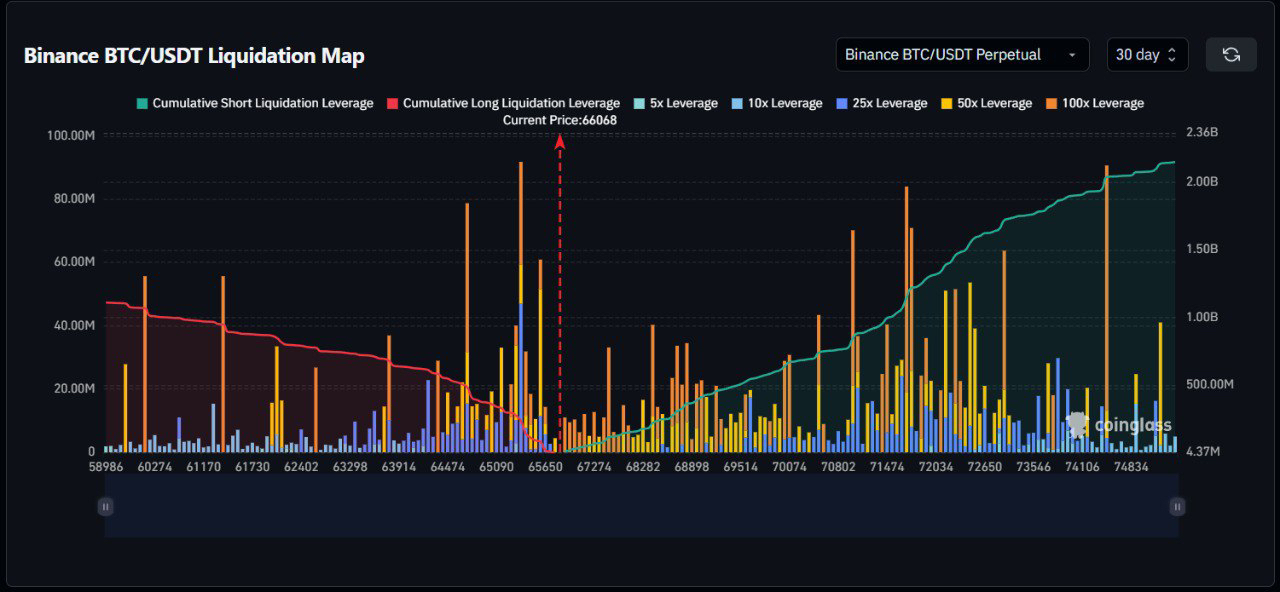
Task: Open the 30 day period selector
Action: 1147,55
